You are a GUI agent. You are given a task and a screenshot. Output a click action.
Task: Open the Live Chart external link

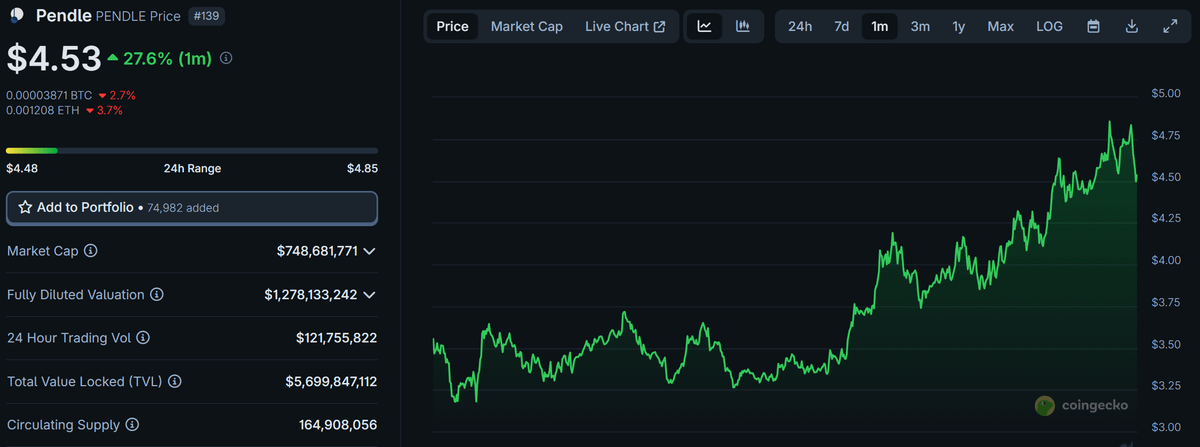coord(625,26)
